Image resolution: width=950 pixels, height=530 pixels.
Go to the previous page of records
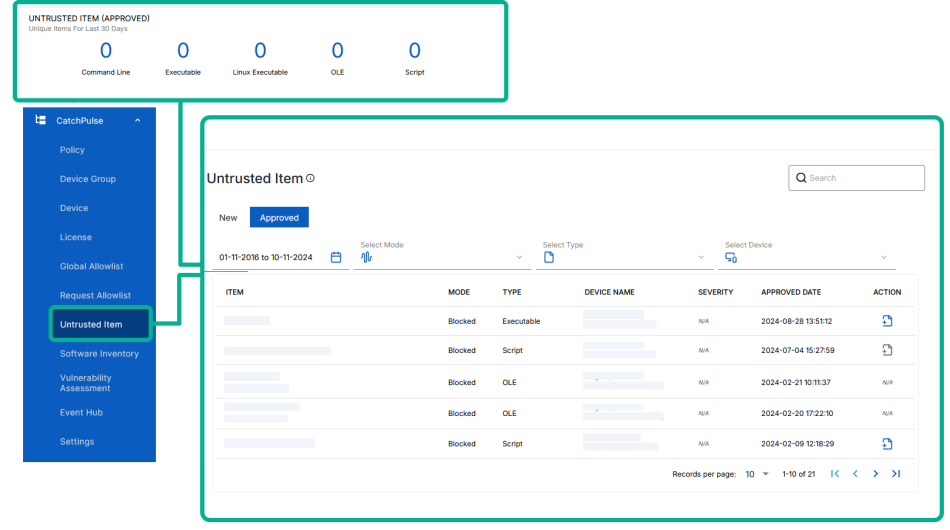(x=855, y=474)
